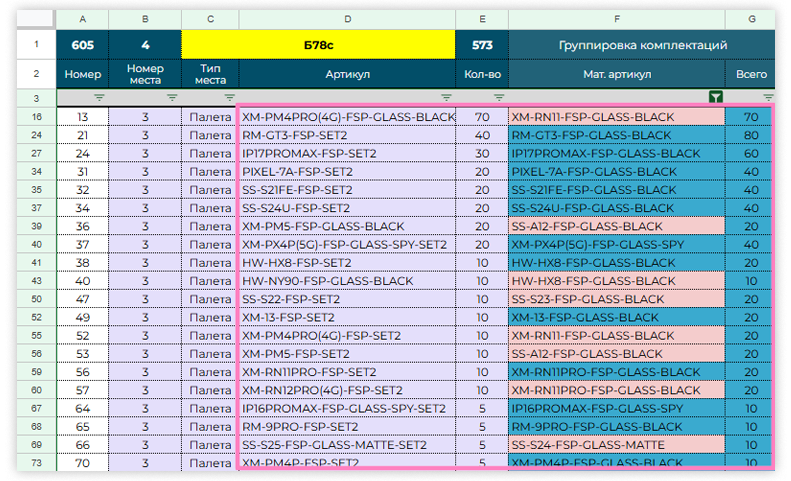Select column D header letter
The height and width of the screenshot is (481, 791).
(x=347, y=20)
